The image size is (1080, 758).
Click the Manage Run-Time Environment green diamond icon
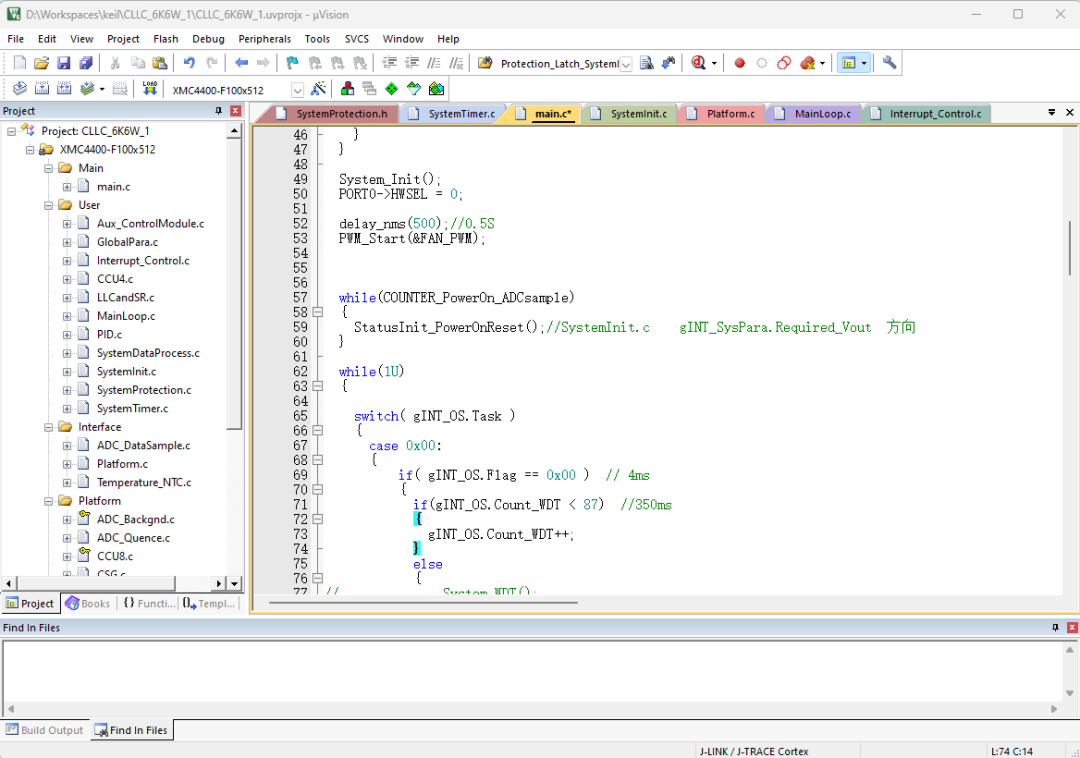pos(391,89)
